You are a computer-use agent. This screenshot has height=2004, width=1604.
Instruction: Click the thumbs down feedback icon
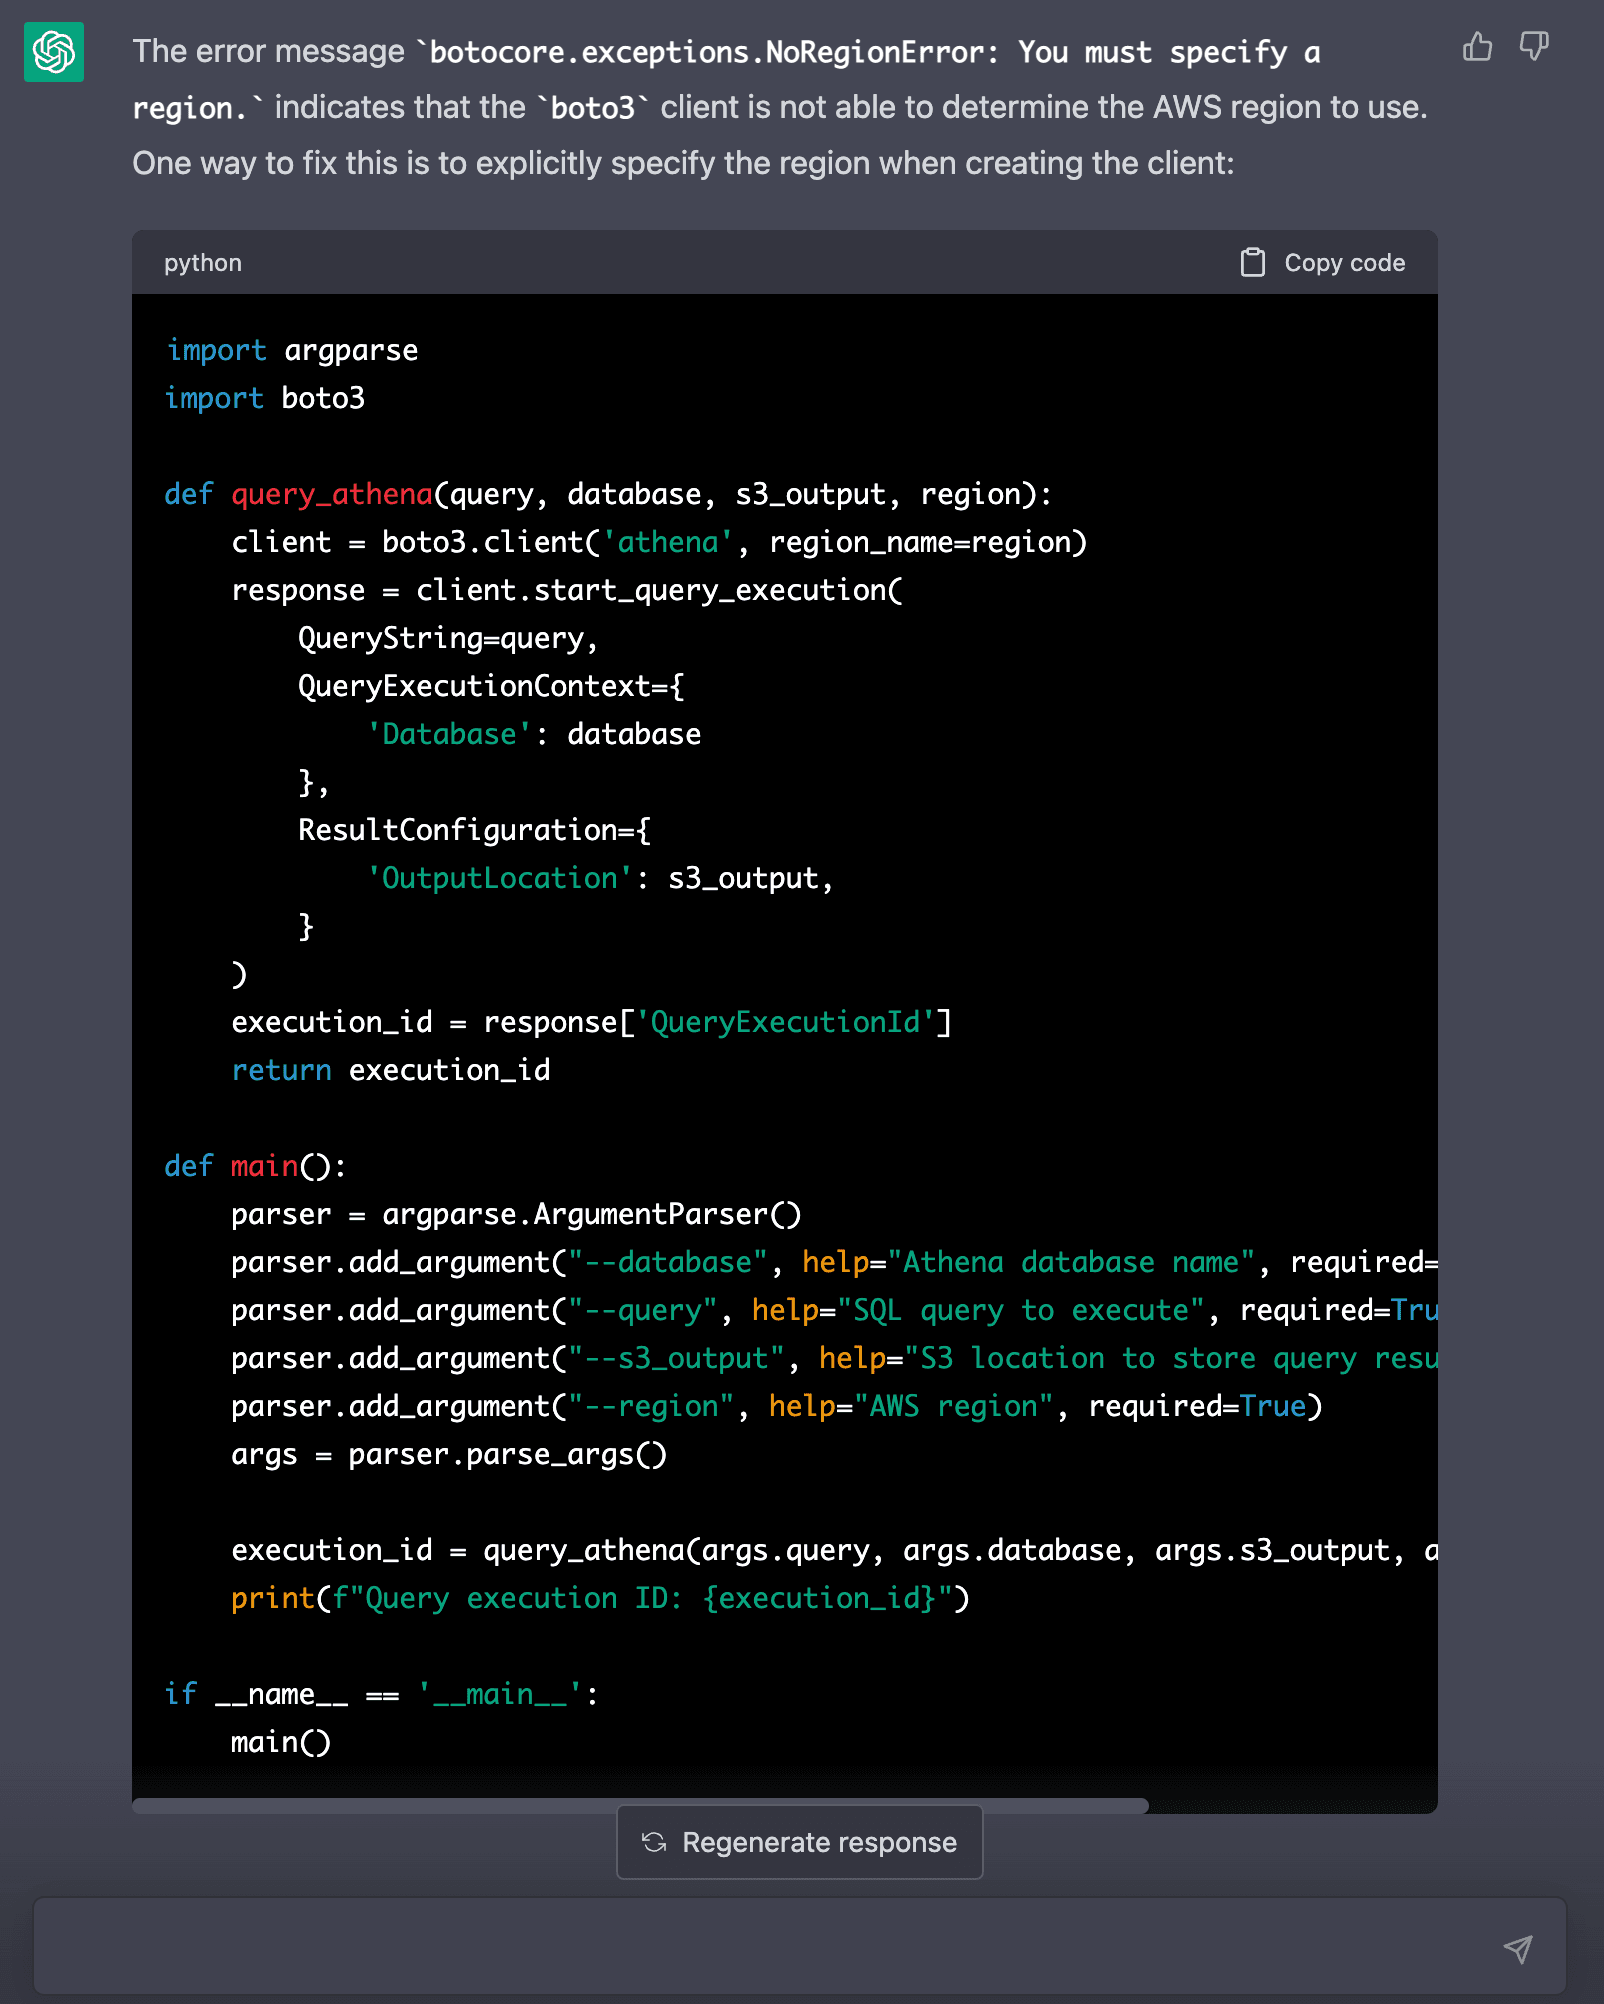1533,47
